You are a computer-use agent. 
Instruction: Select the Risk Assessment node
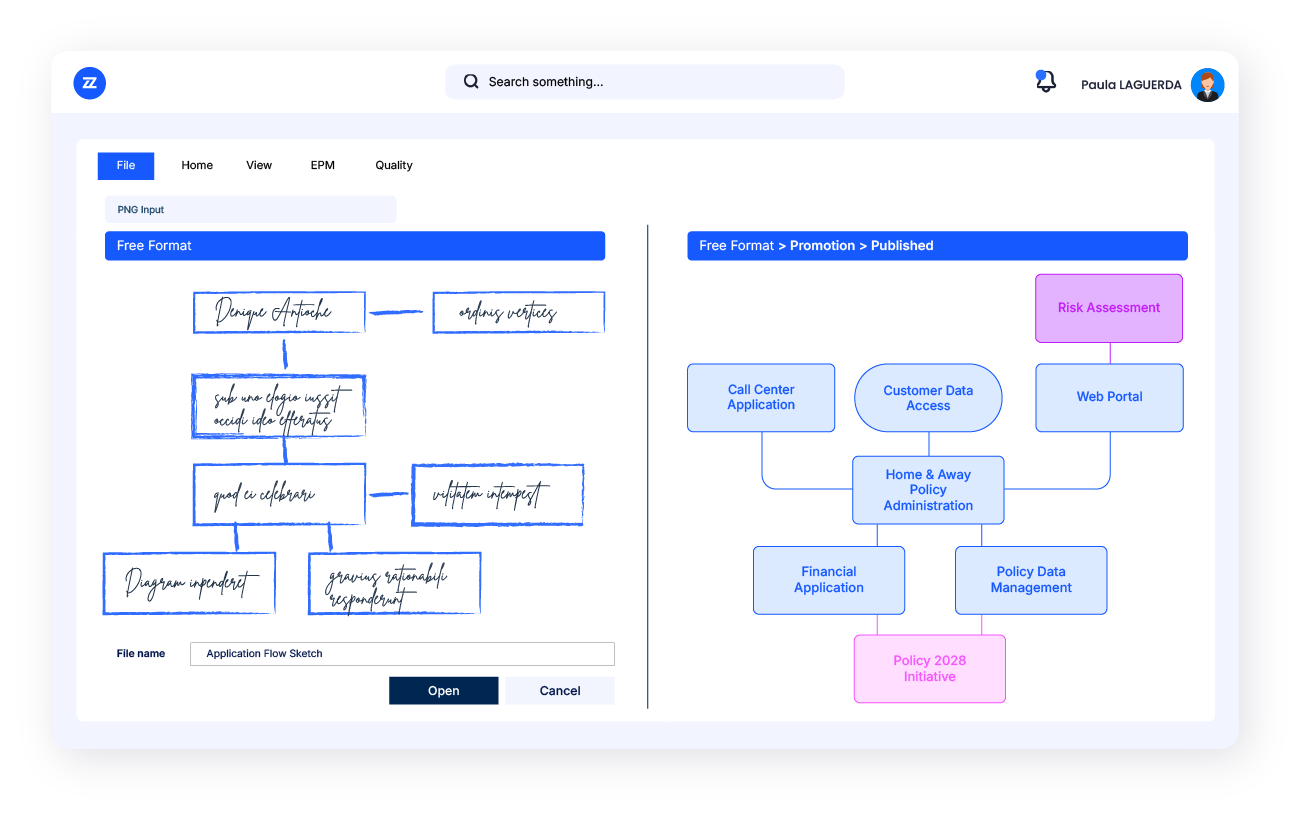tap(1108, 307)
